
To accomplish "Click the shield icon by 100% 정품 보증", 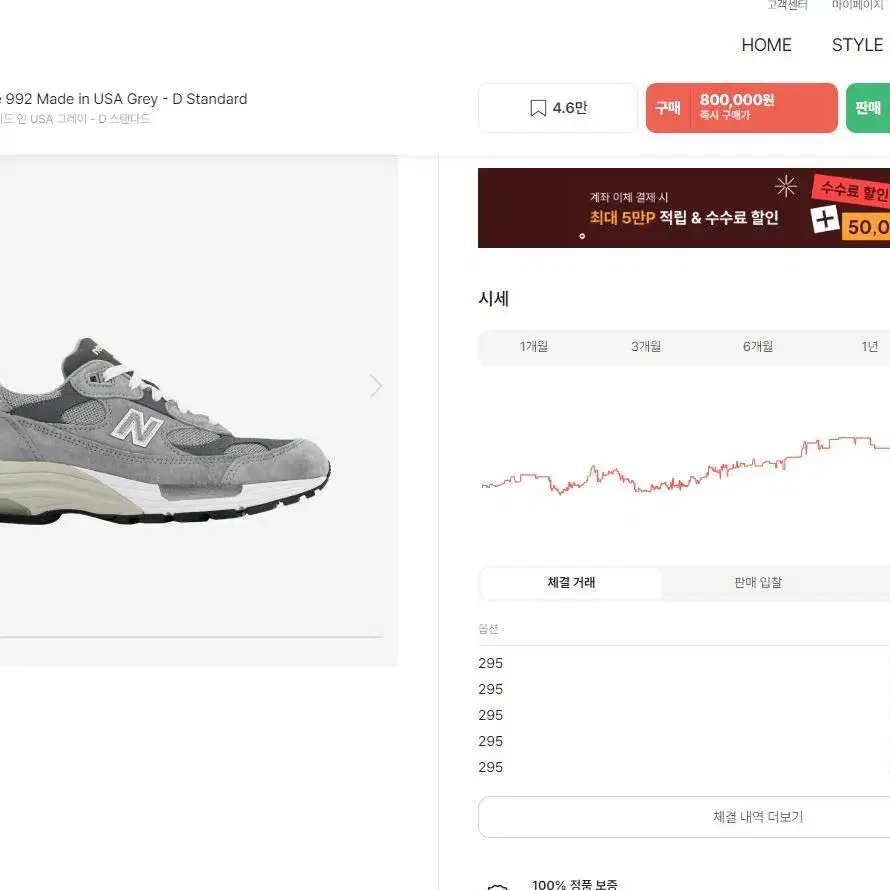I will click(498, 887).
